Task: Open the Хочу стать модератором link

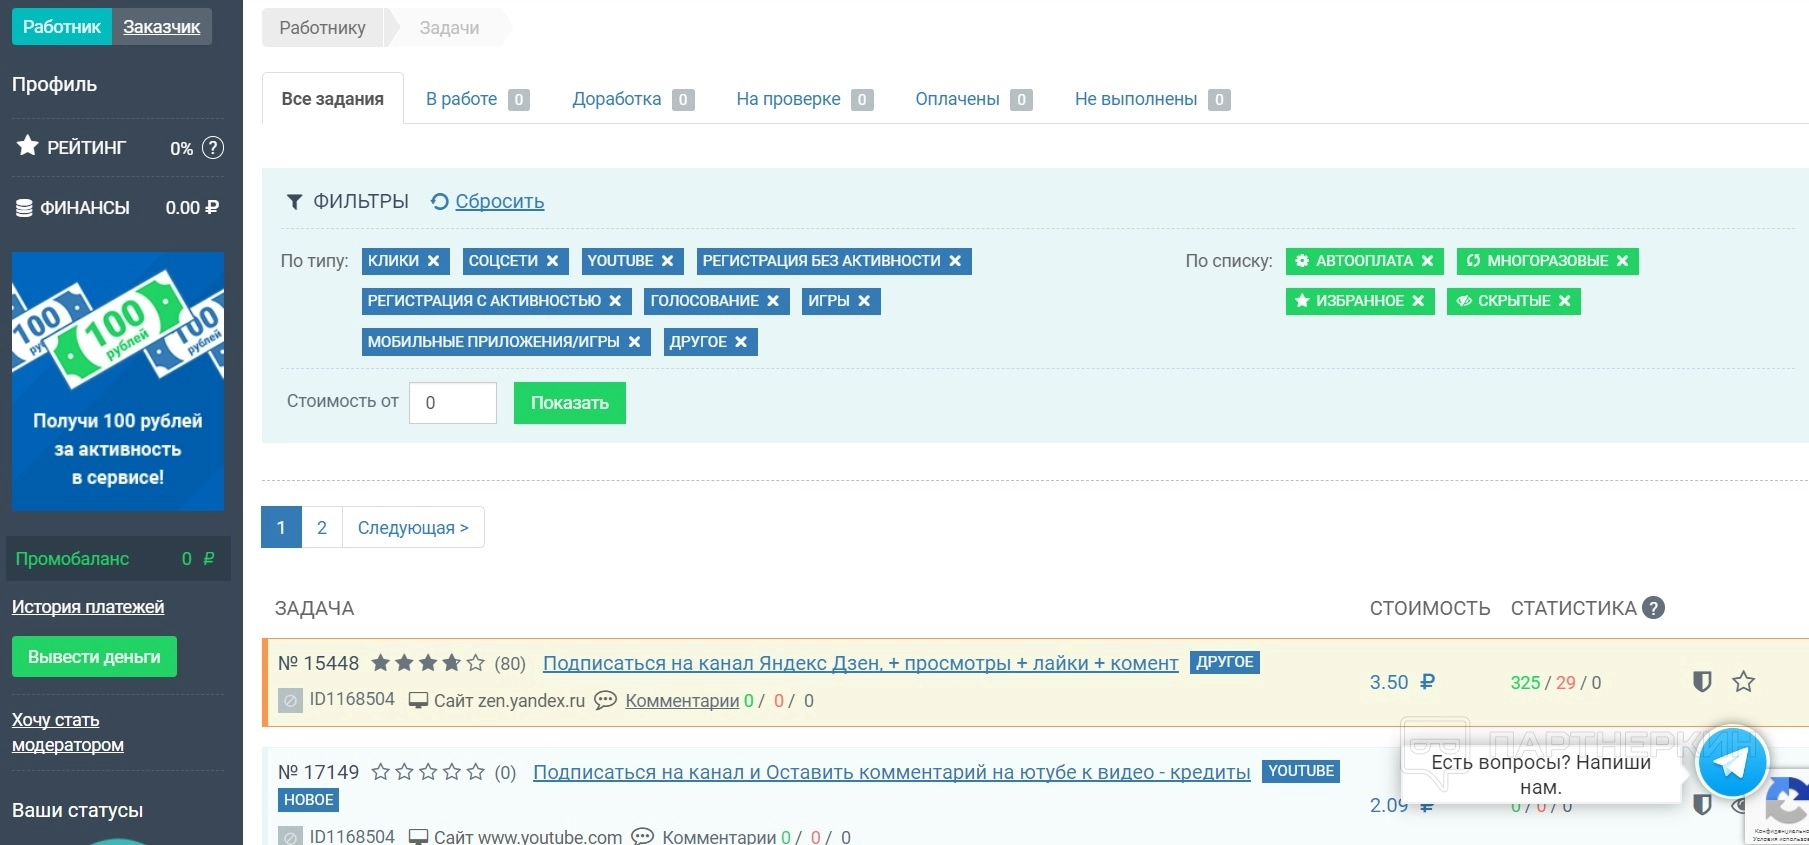Action: pos(68,732)
